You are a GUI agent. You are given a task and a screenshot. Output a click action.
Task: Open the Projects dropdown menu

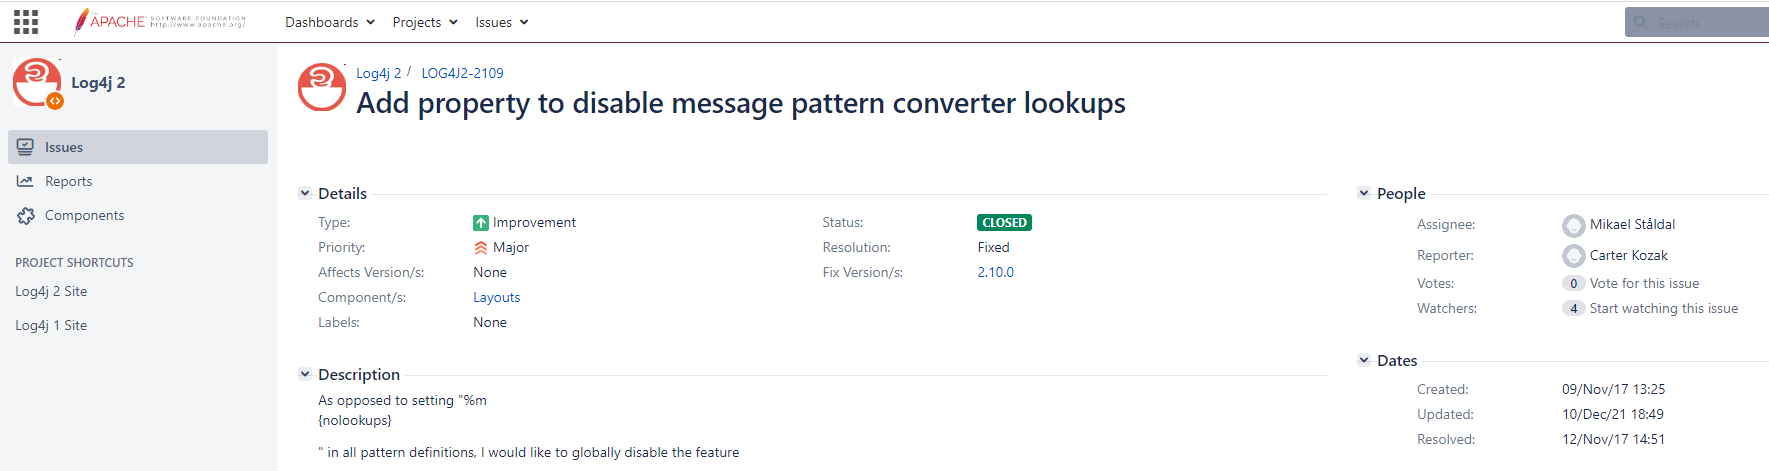(x=424, y=22)
